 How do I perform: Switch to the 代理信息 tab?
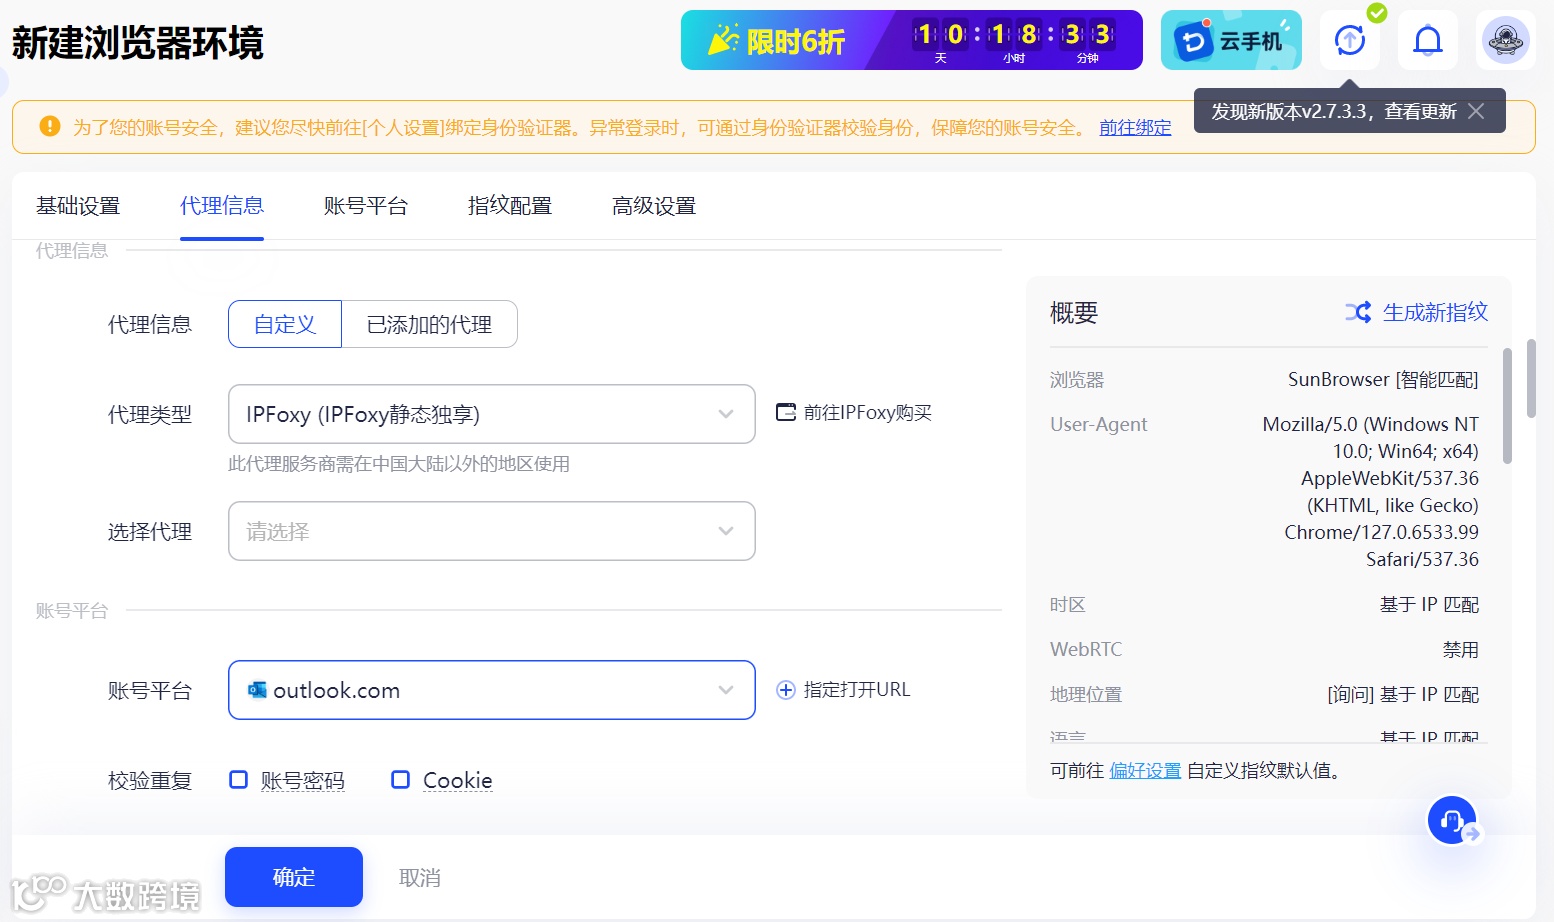pos(222,206)
